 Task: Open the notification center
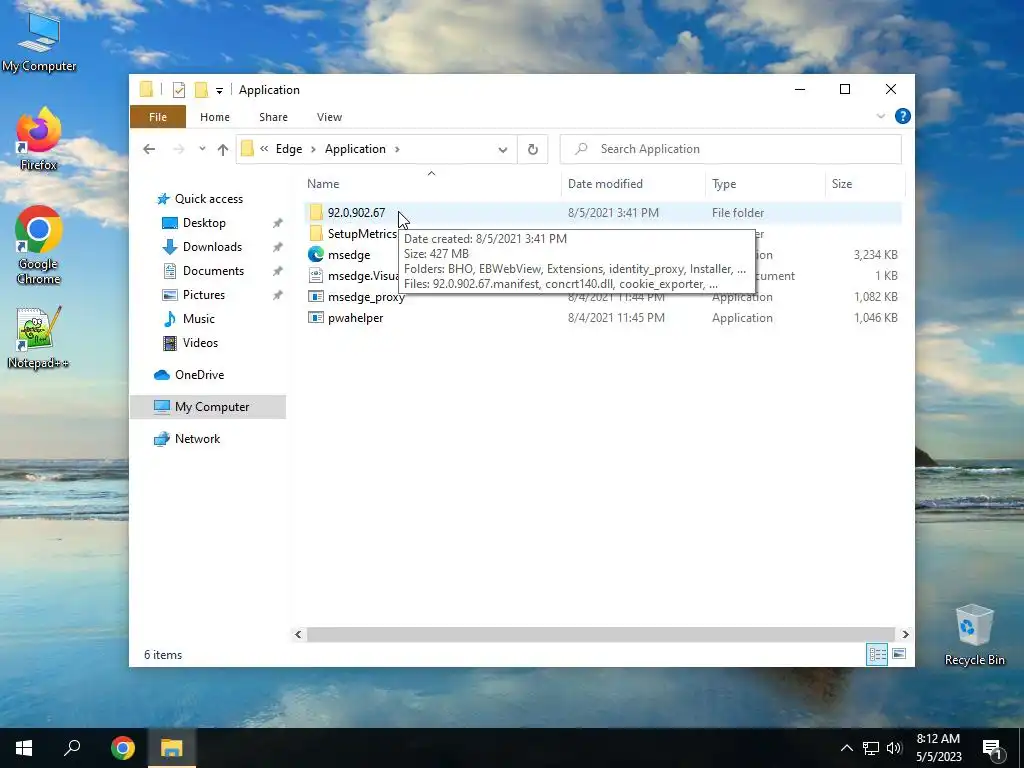click(993, 749)
